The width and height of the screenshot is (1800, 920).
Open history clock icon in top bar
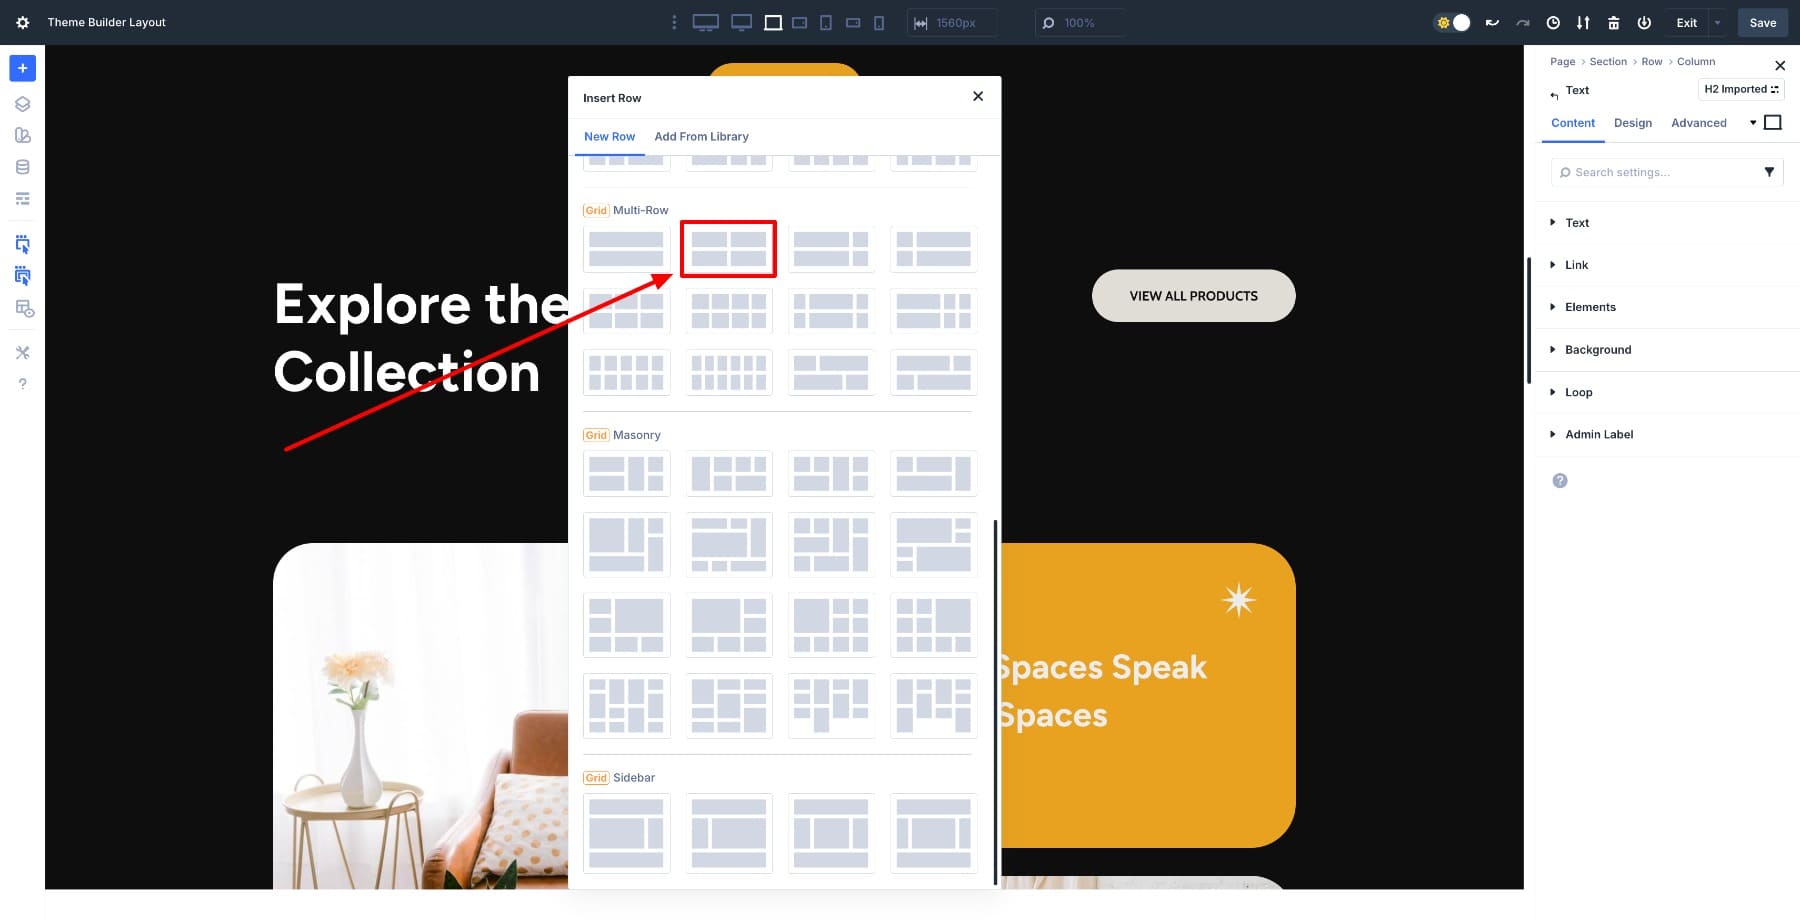[x=1553, y=22]
